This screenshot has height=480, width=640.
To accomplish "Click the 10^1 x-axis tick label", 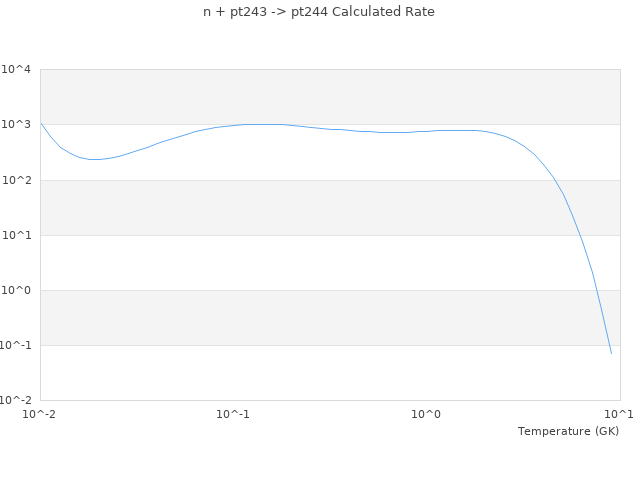I will tap(618, 413).
